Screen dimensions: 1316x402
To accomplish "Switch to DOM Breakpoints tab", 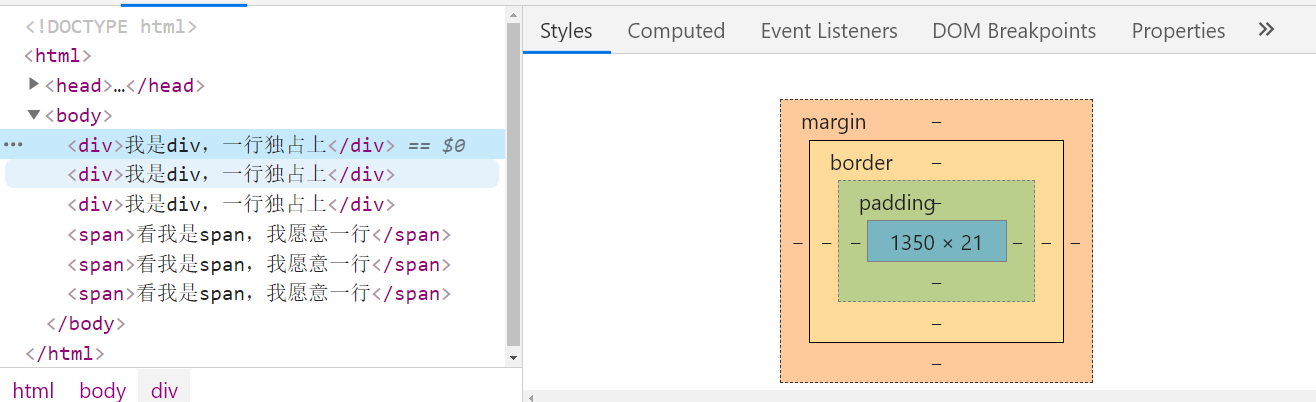I will click(x=1014, y=31).
